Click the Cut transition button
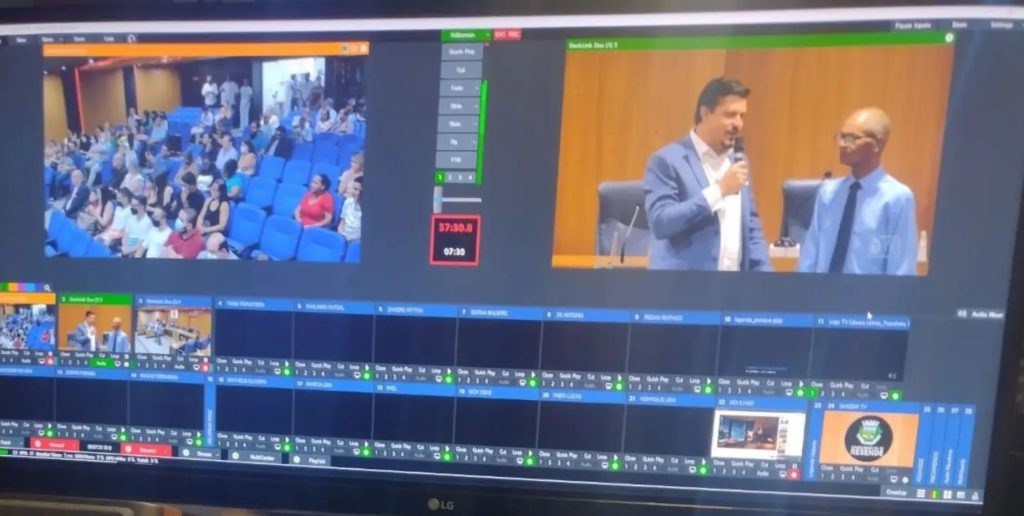Screen dimensions: 1024x516 [x=460, y=70]
